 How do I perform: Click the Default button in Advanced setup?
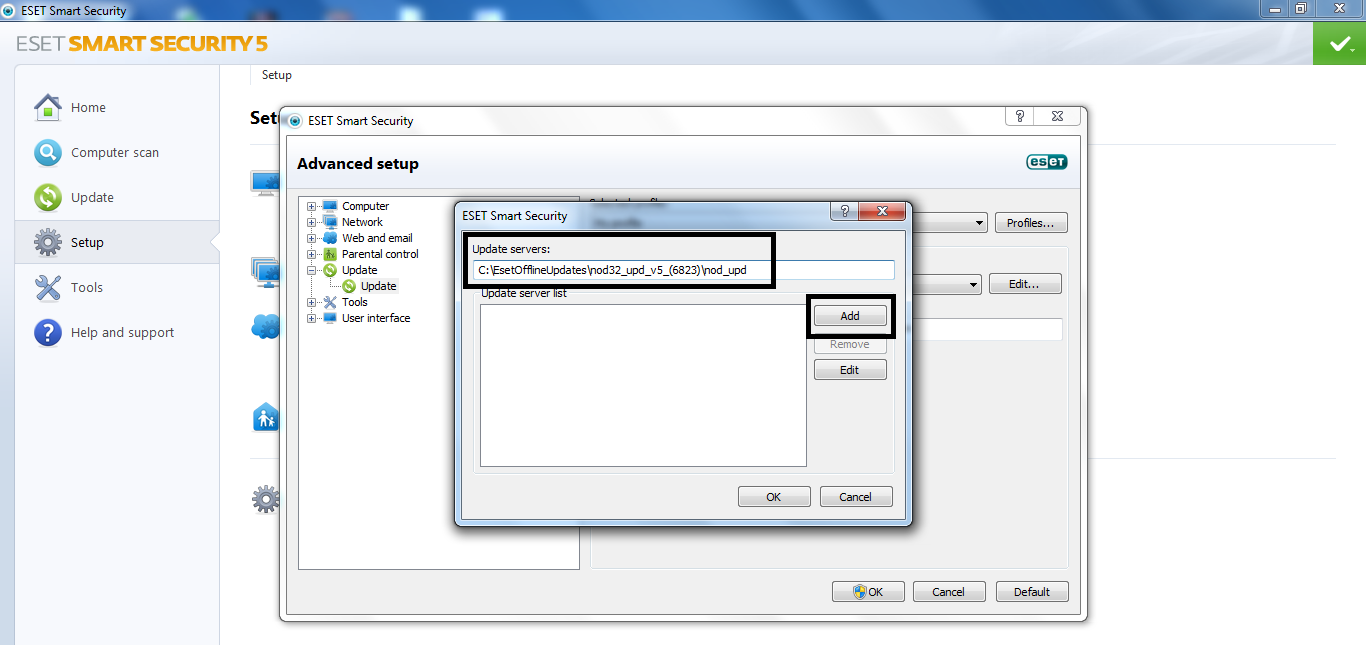[x=1032, y=592]
